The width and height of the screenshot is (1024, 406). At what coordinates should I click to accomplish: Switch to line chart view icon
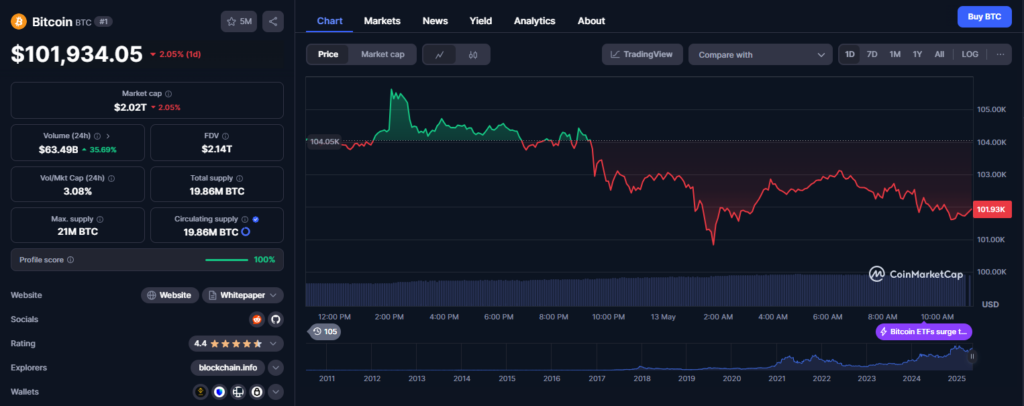(x=440, y=55)
